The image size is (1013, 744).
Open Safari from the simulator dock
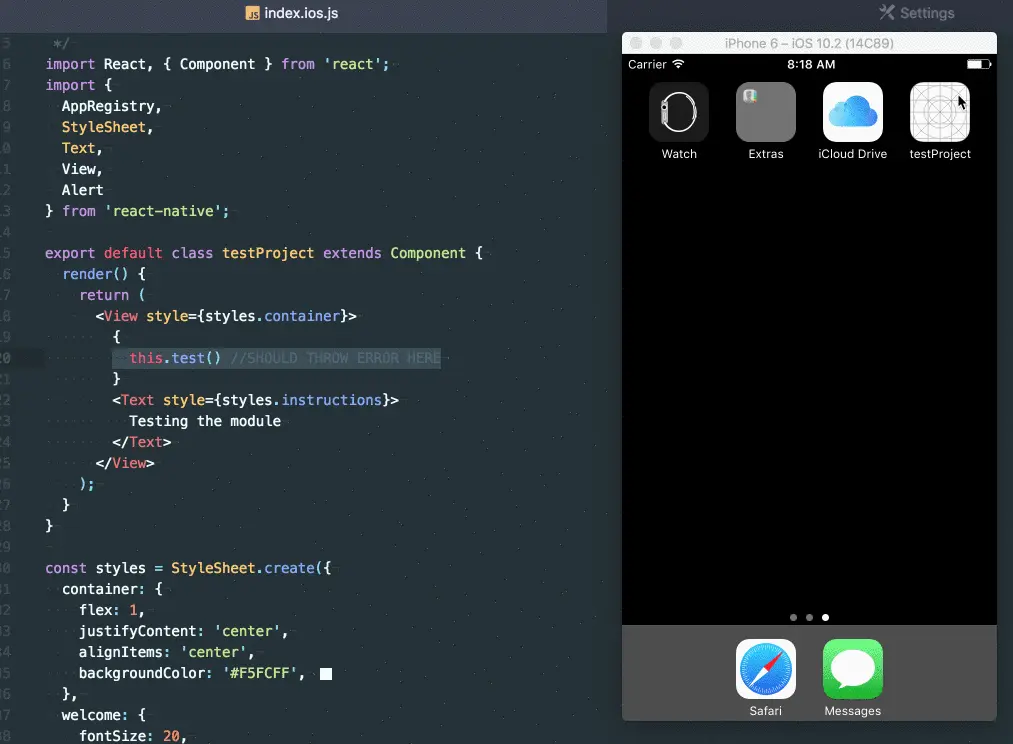[x=766, y=669]
